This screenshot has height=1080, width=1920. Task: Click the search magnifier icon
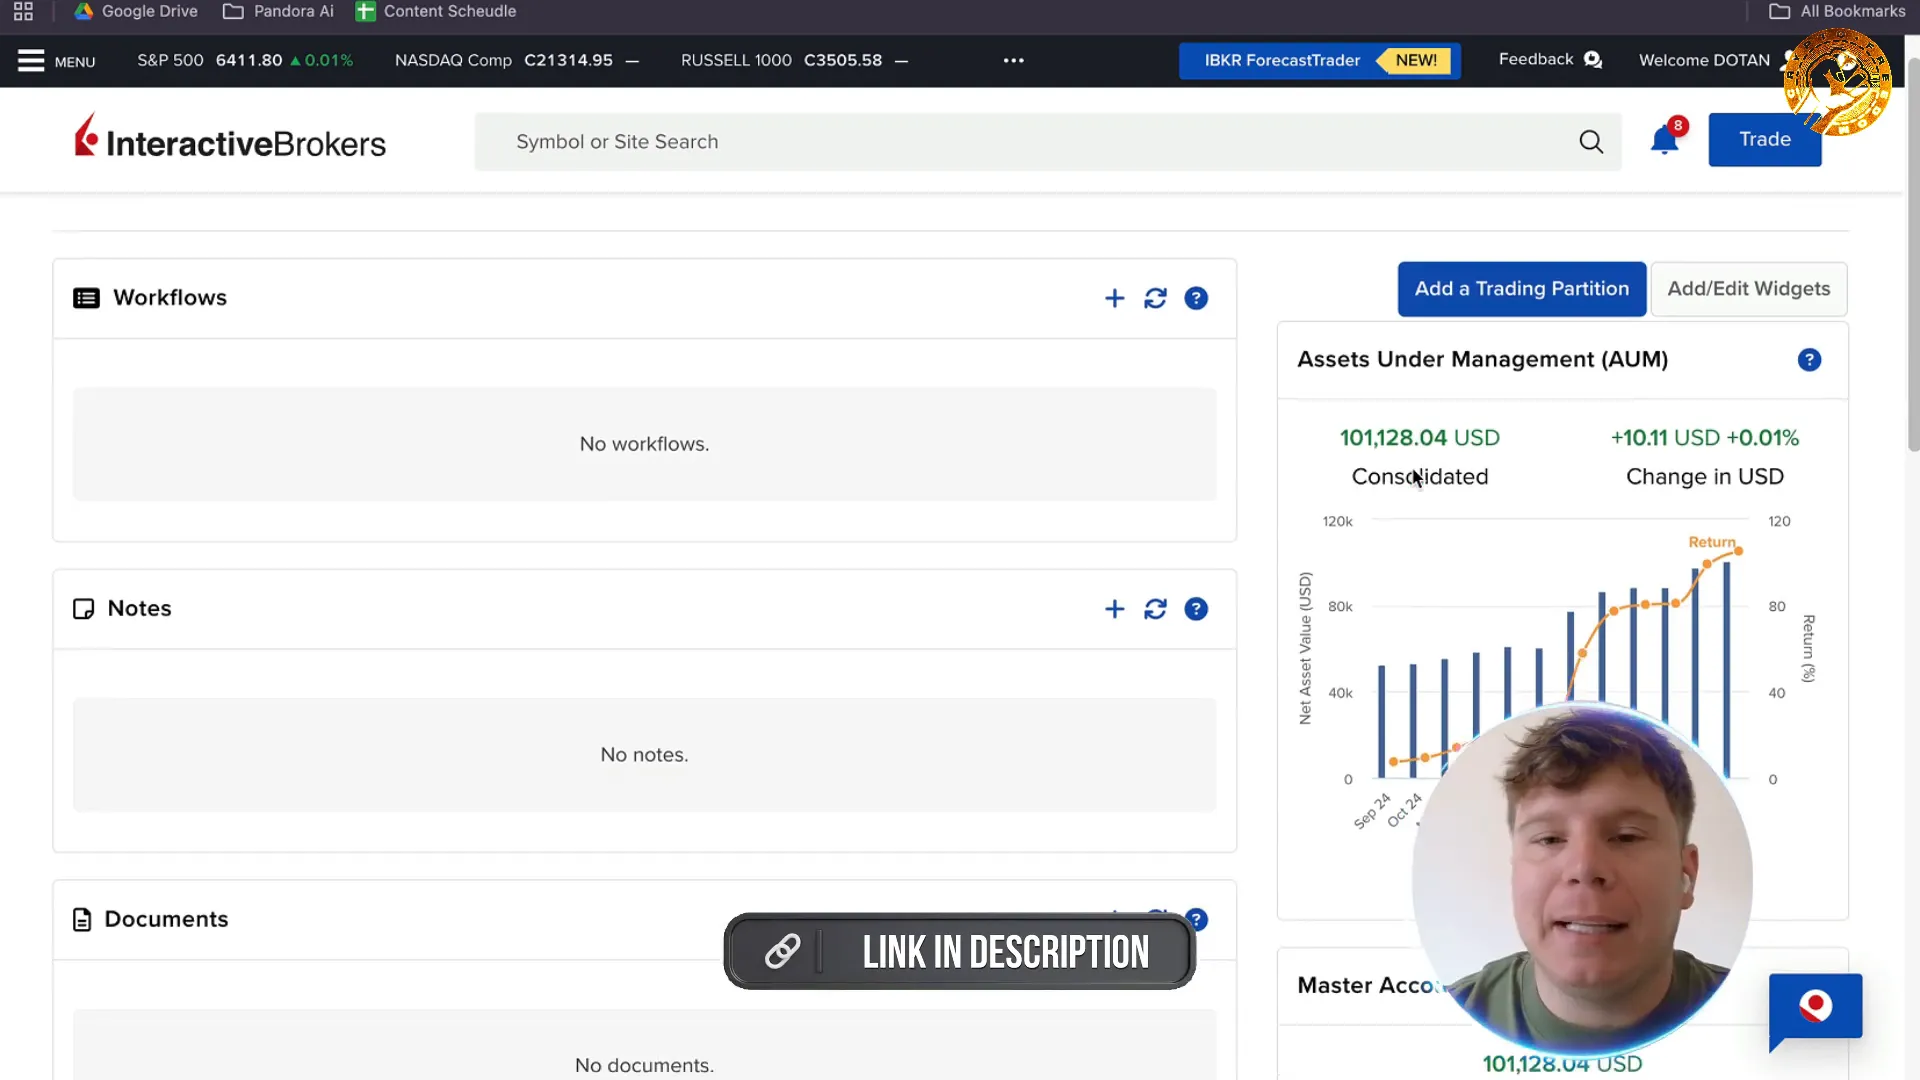coord(1591,142)
